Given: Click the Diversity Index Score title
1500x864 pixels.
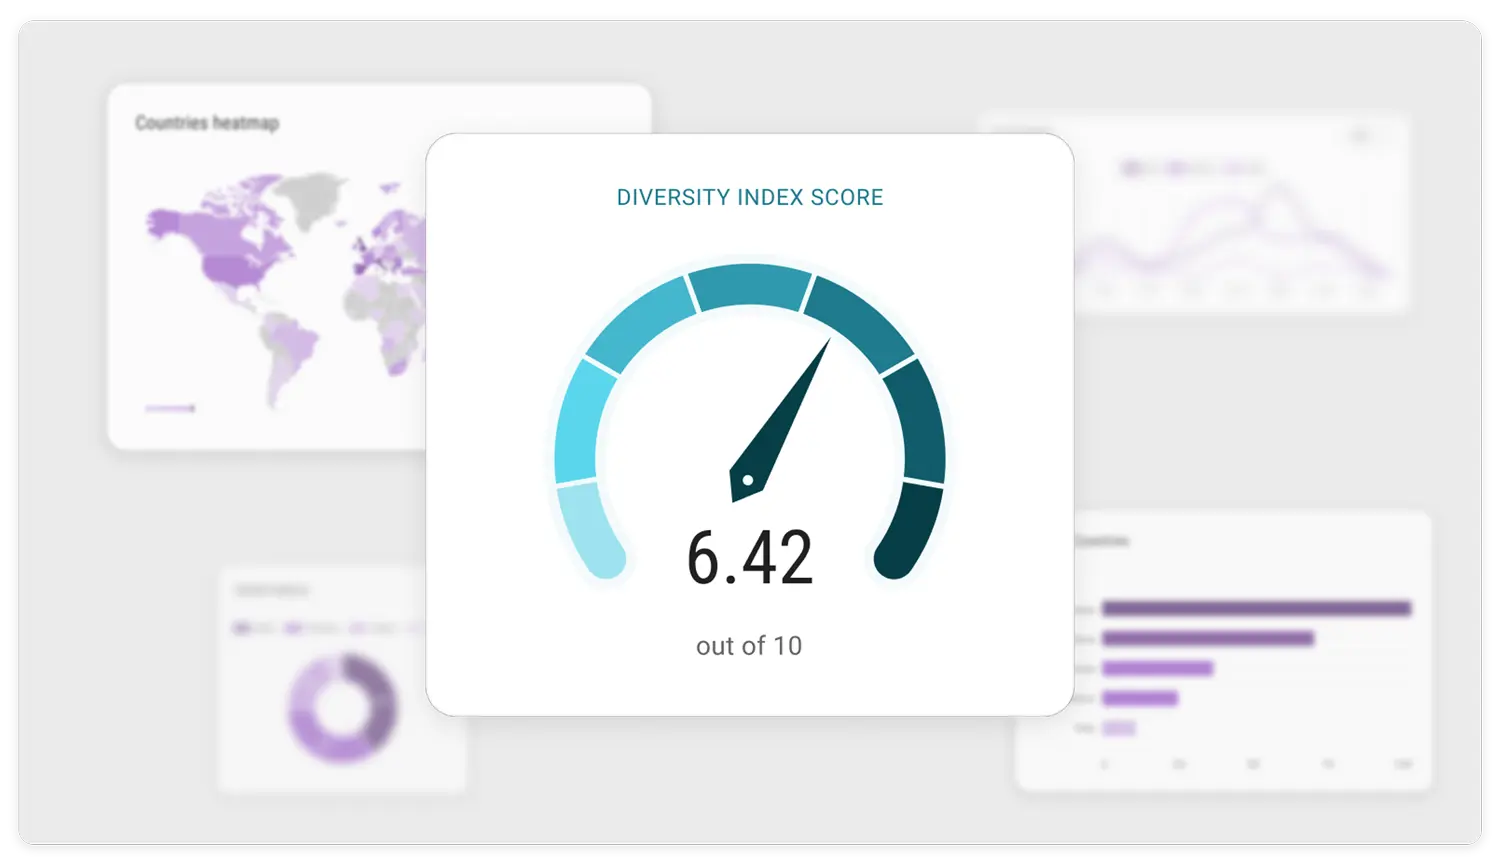Looking at the screenshot, I should coord(750,197).
